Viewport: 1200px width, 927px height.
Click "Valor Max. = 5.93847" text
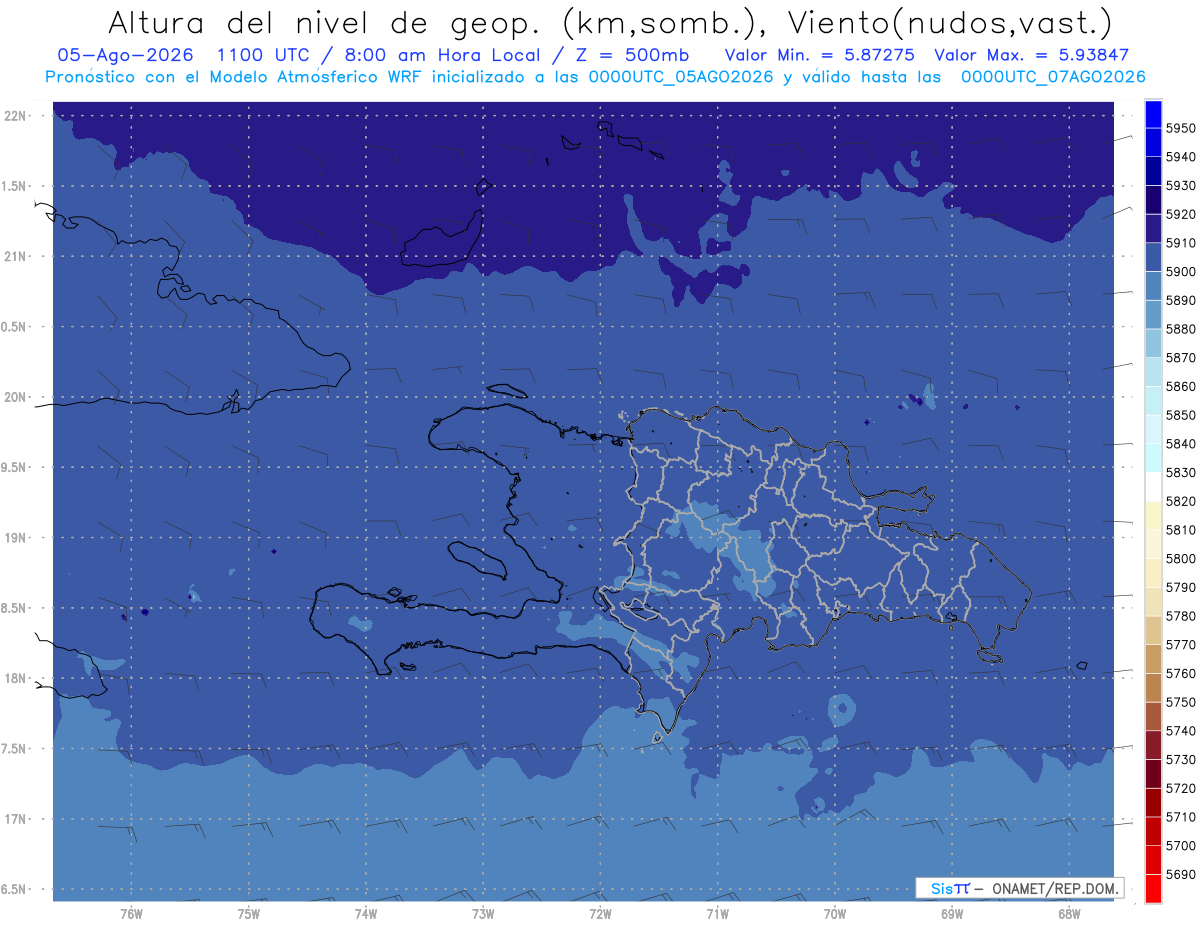click(x=1031, y=55)
